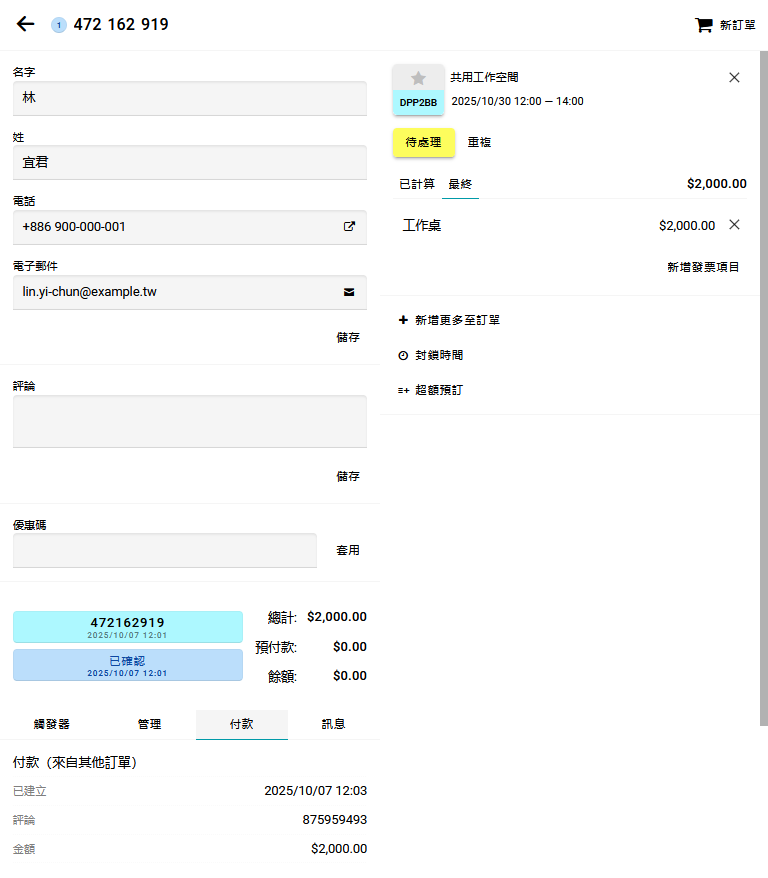Click the clock icon for 封鎖時間
This screenshot has width=768, height=878.
click(x=403, y=355)
